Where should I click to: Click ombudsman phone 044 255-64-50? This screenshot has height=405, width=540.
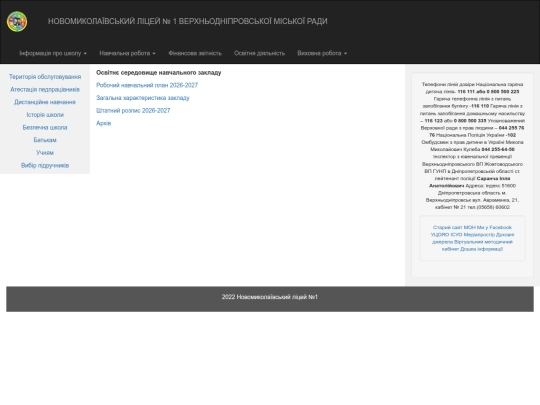(x=498, y=149)
